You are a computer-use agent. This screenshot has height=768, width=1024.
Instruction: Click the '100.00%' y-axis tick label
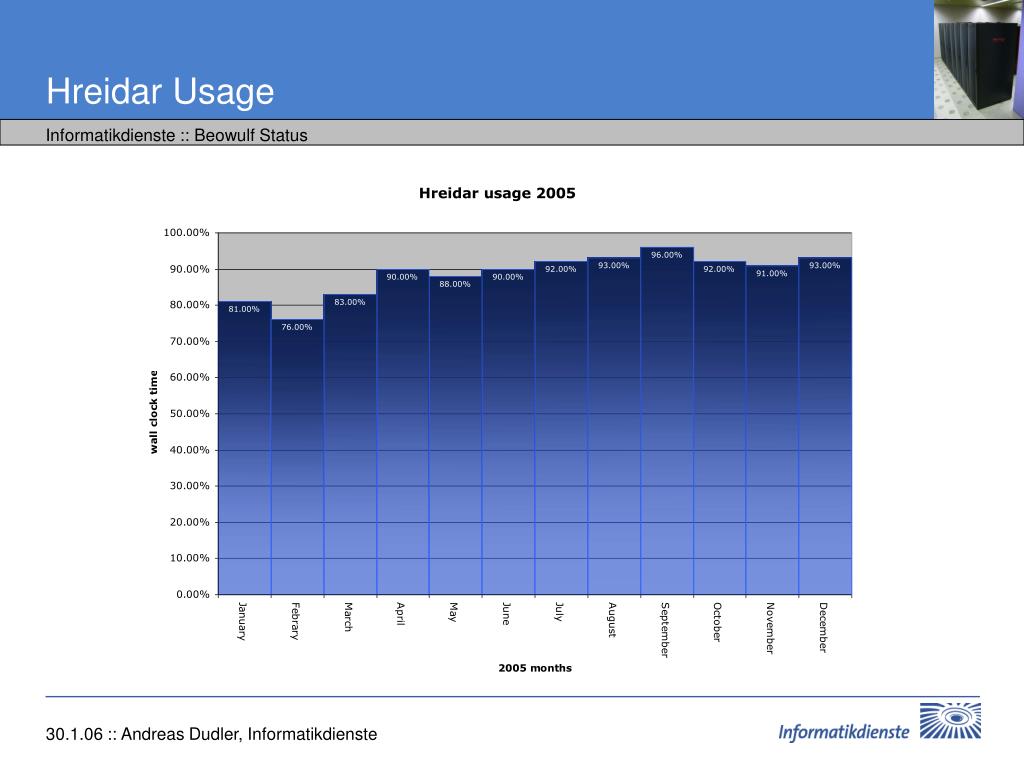click(186, 232)
